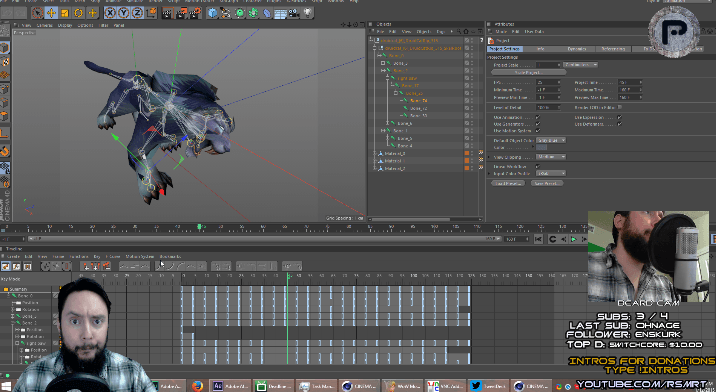Click Make Editable cube in left toolbar

[5, 48]
